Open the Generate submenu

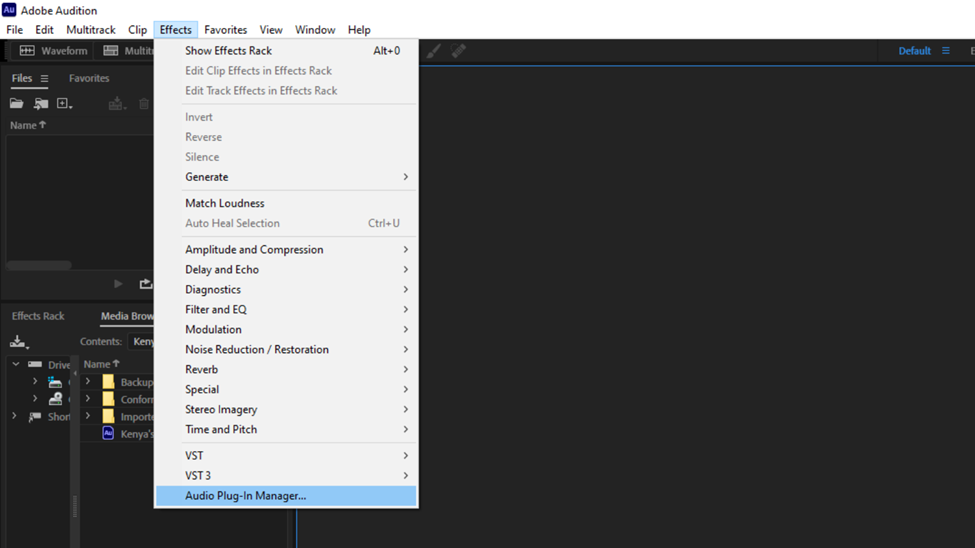point(286,177)
